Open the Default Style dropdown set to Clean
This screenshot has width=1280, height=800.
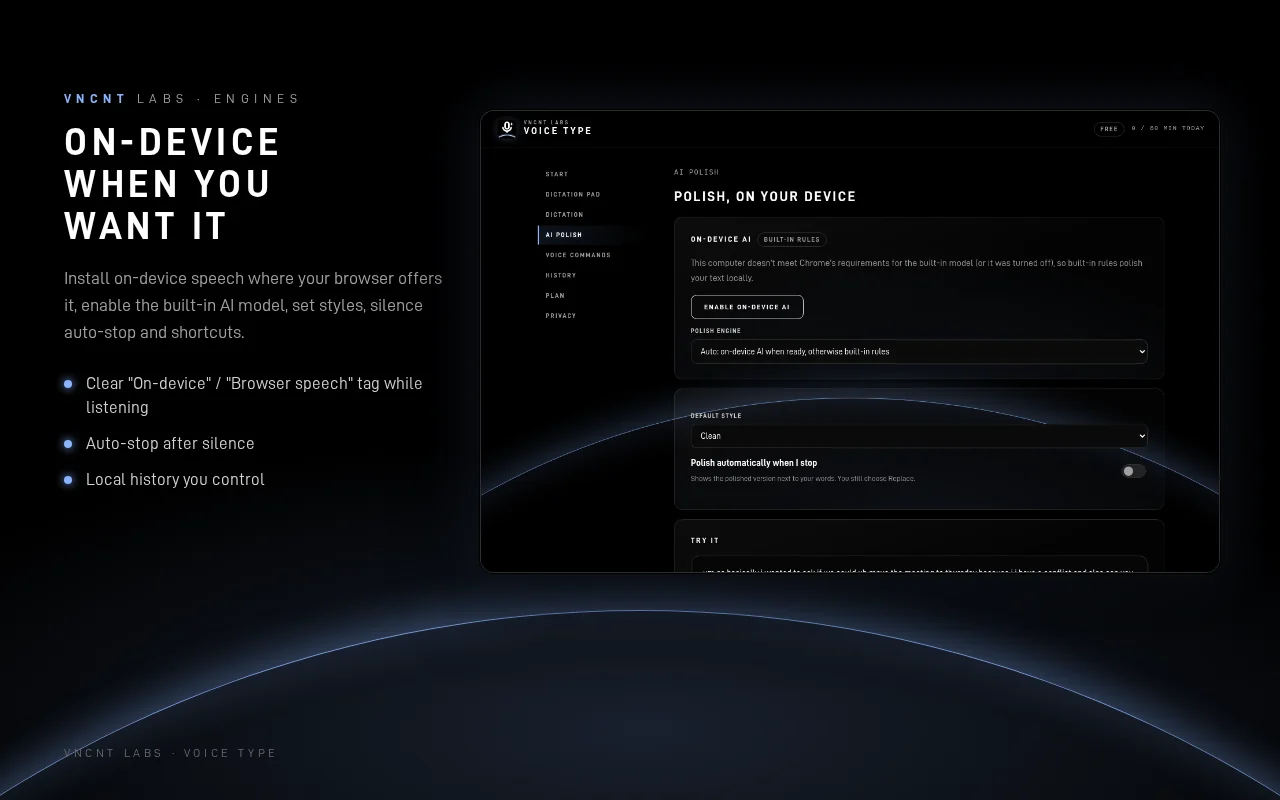919,436
